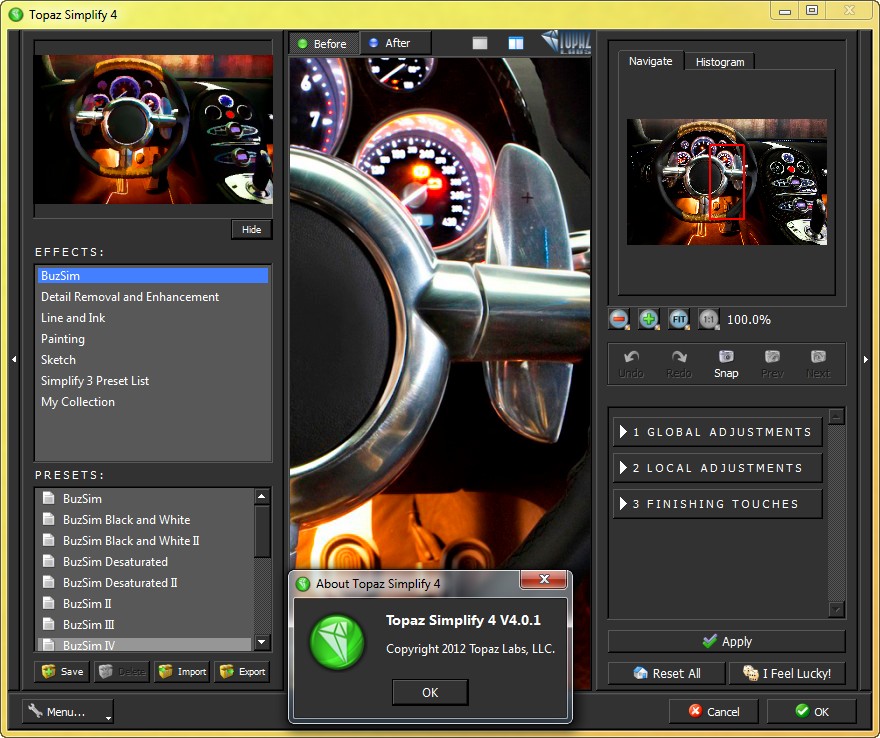Click the I Feel Lucky! dice button
The image size is (880, 738).
(x=787, y=673)
